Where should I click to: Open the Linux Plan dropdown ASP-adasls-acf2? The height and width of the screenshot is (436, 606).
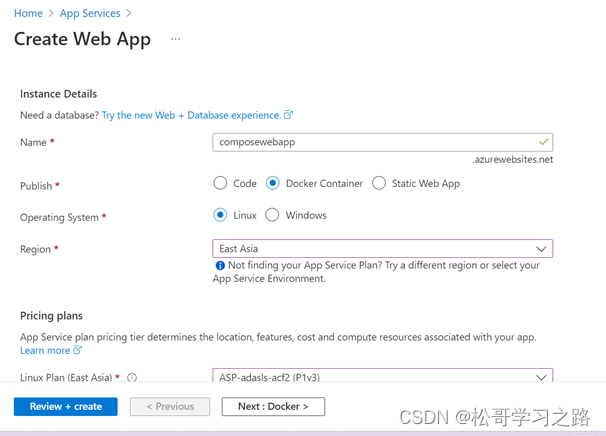coord(382,375)
